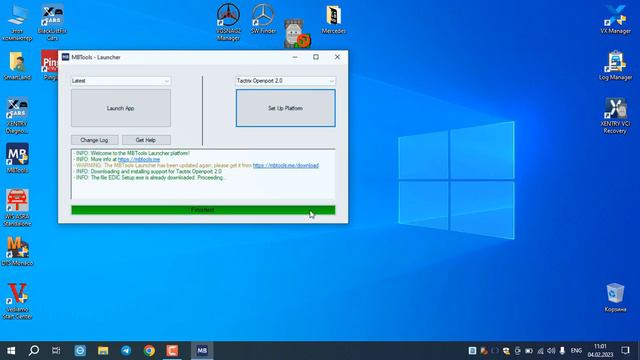This screenshot has width=640, height=360.
Task: Open Task View from the taskbar
Action: coord(56,350)
